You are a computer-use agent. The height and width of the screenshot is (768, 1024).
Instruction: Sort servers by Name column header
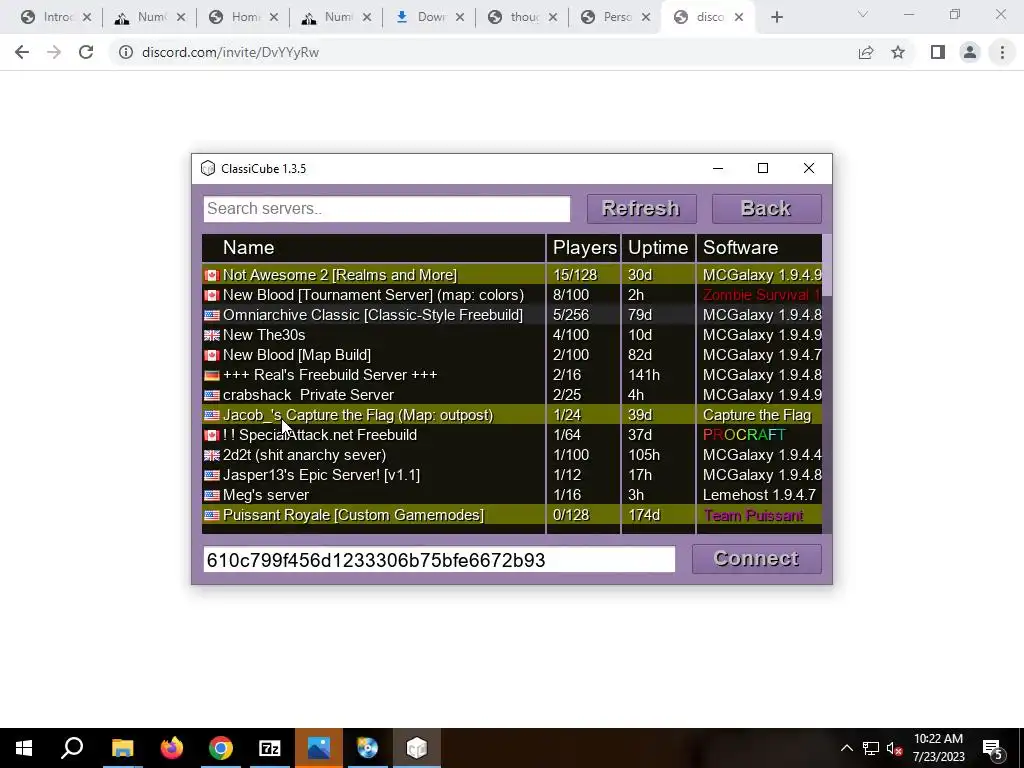[x=374, y=248]
